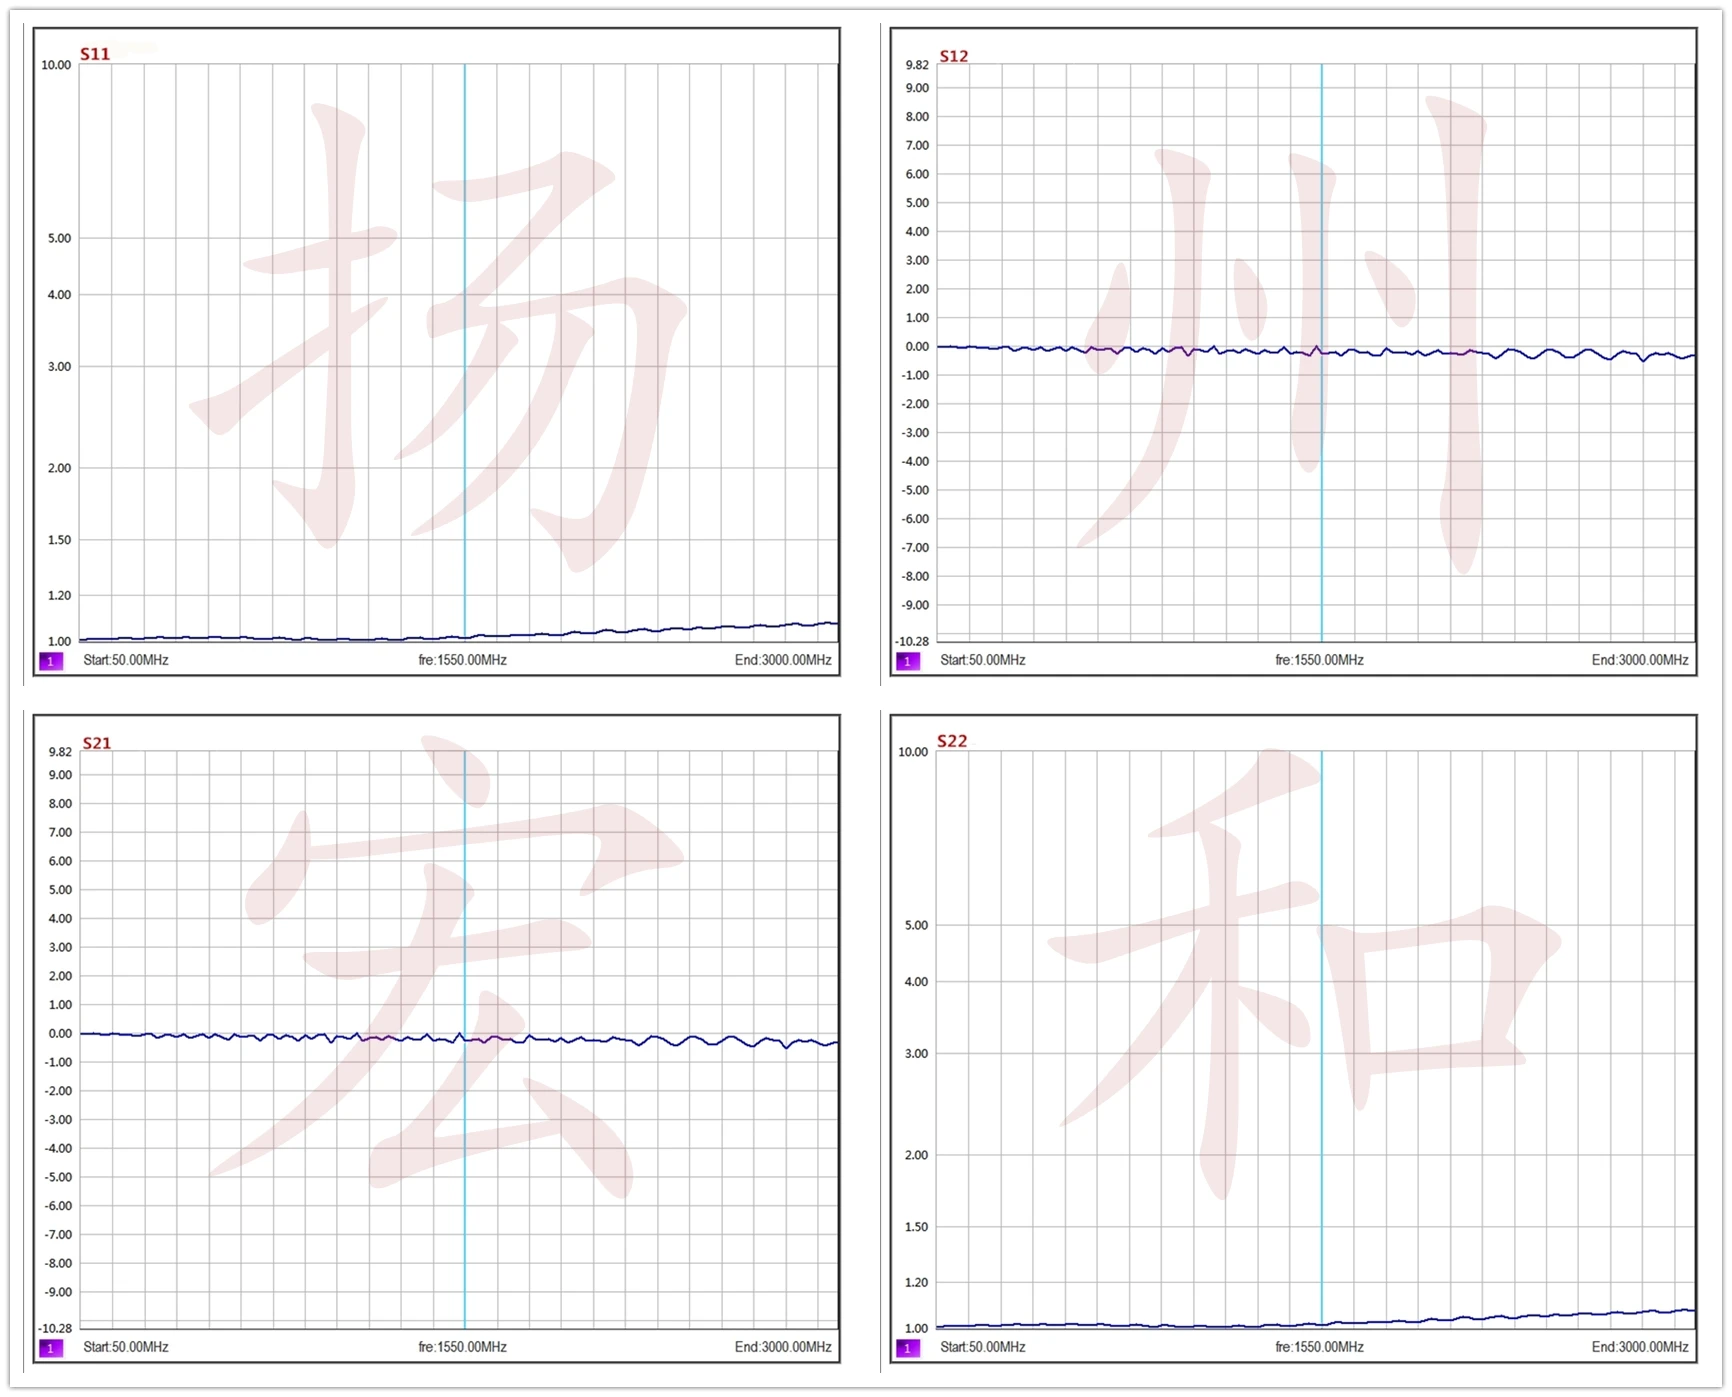Click End:3000.00MHz label under S21 chart

click(x=783, y=1347)
